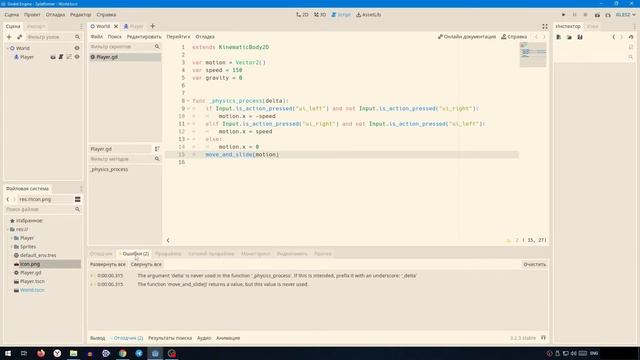The image size is (640, 360).
Task: Fold the if block at line 9
Action: click(188, 109)
